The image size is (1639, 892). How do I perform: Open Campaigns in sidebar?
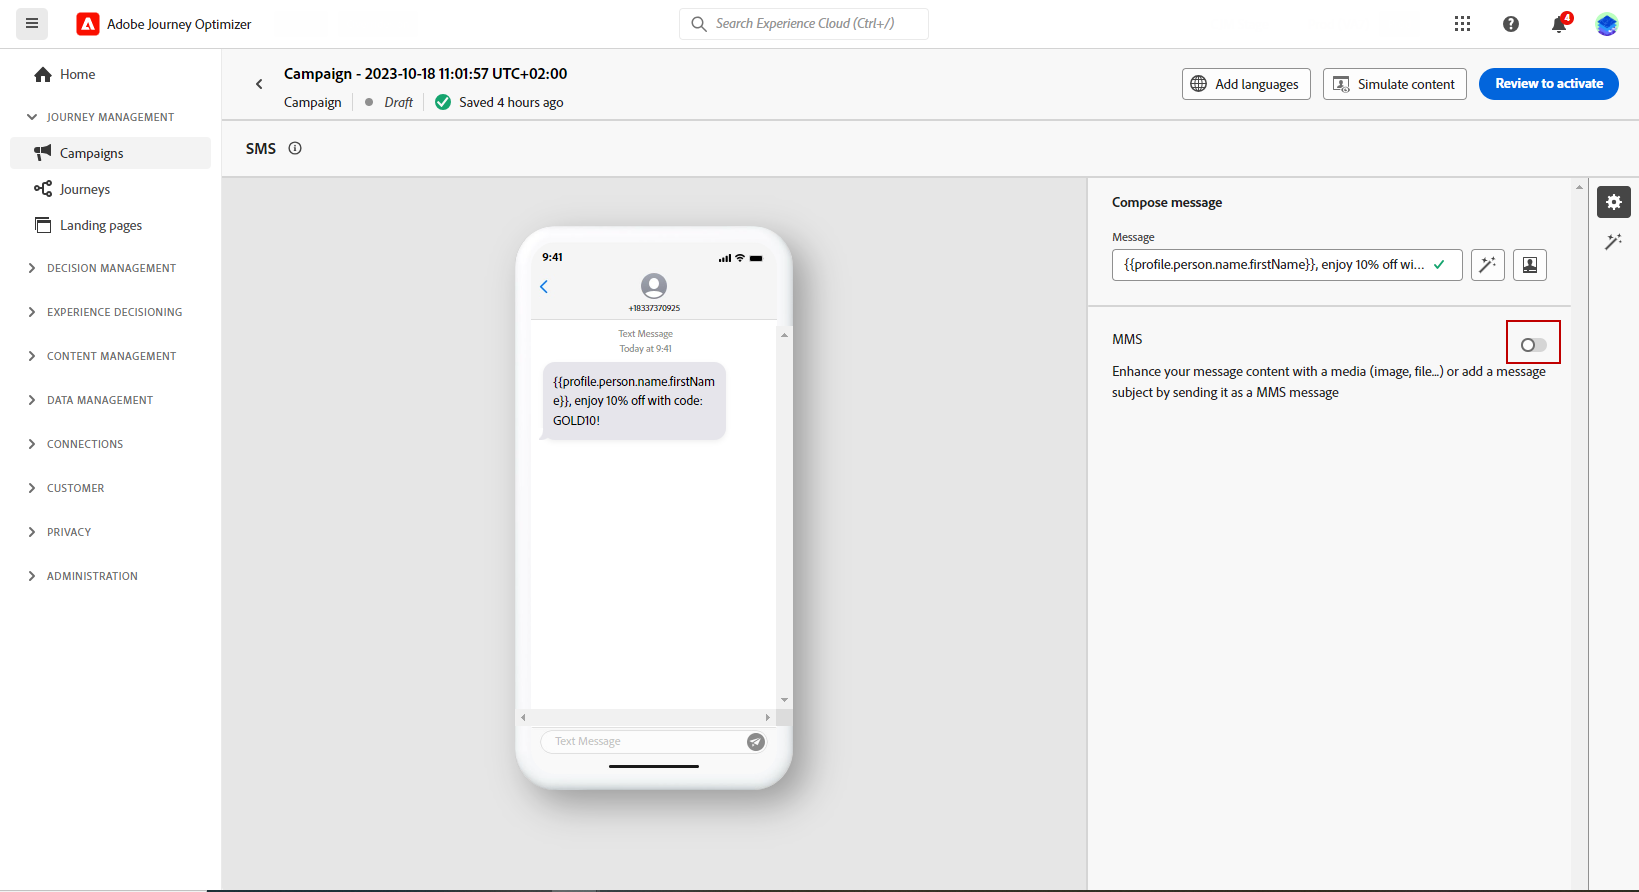pos(110,153)
